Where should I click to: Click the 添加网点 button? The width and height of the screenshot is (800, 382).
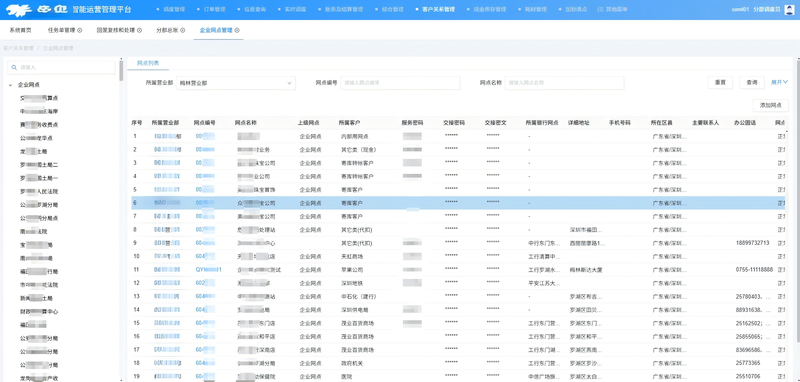770,105
